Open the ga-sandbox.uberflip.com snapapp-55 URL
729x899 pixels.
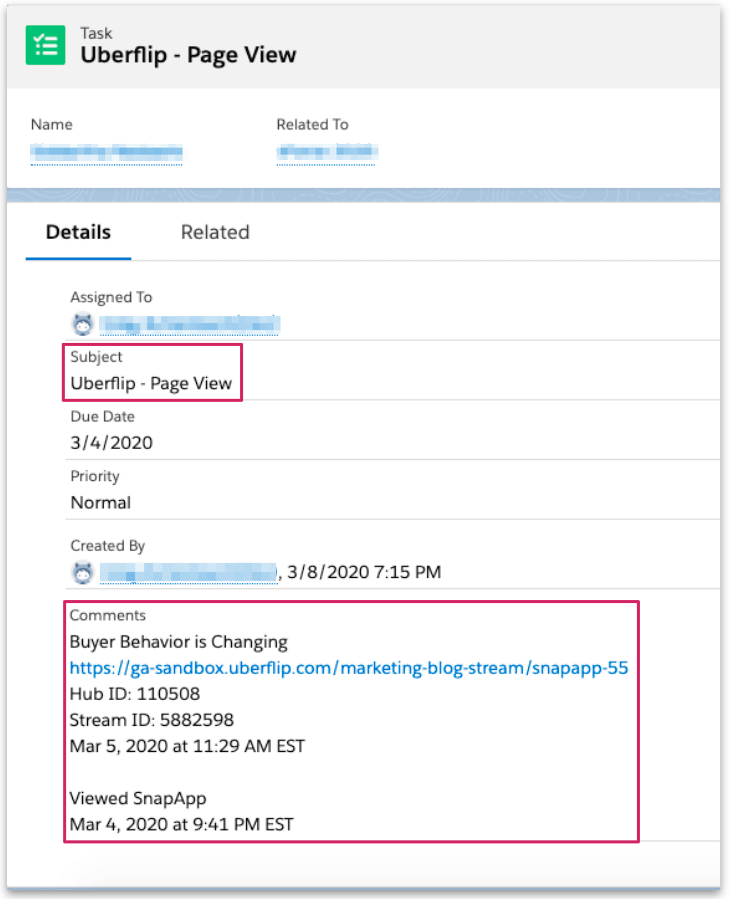click(x=349, y=668)
